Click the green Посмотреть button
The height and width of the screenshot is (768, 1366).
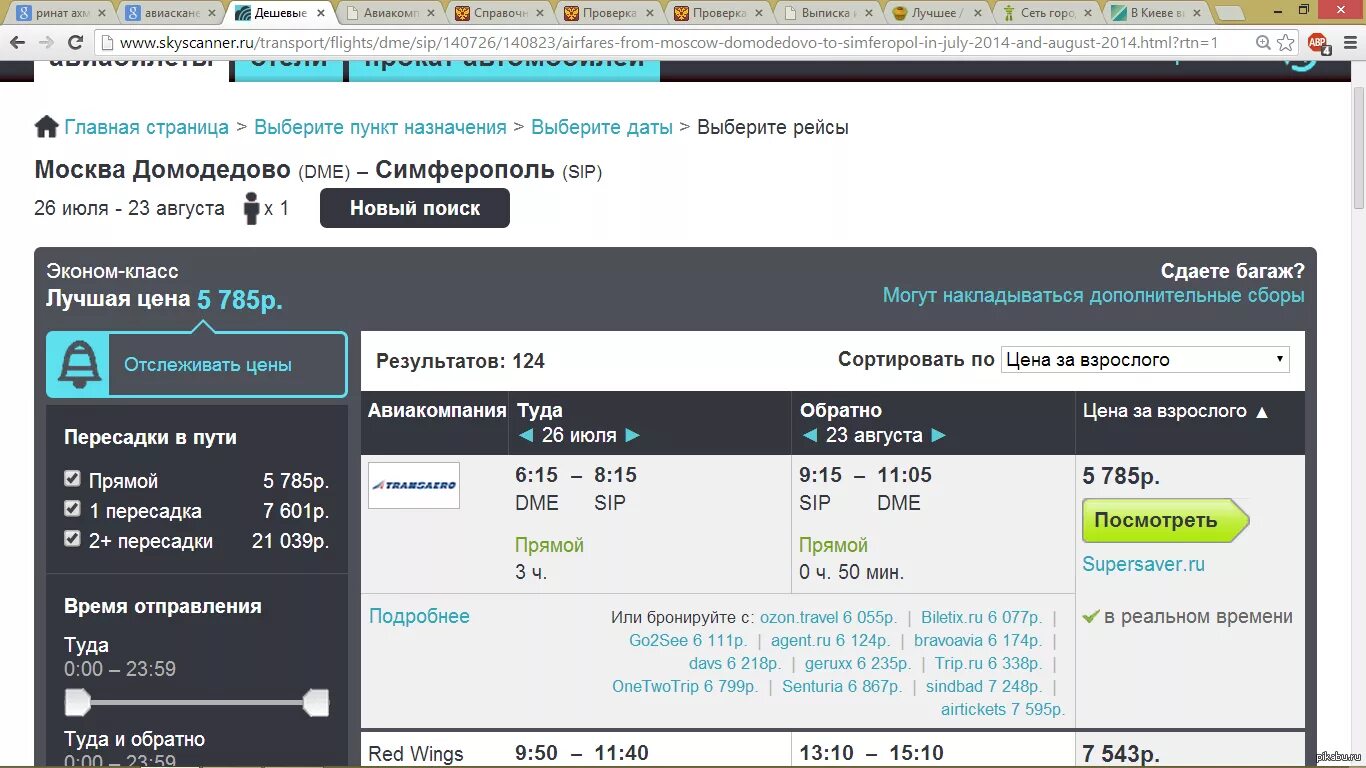[x=1166, y=520]
